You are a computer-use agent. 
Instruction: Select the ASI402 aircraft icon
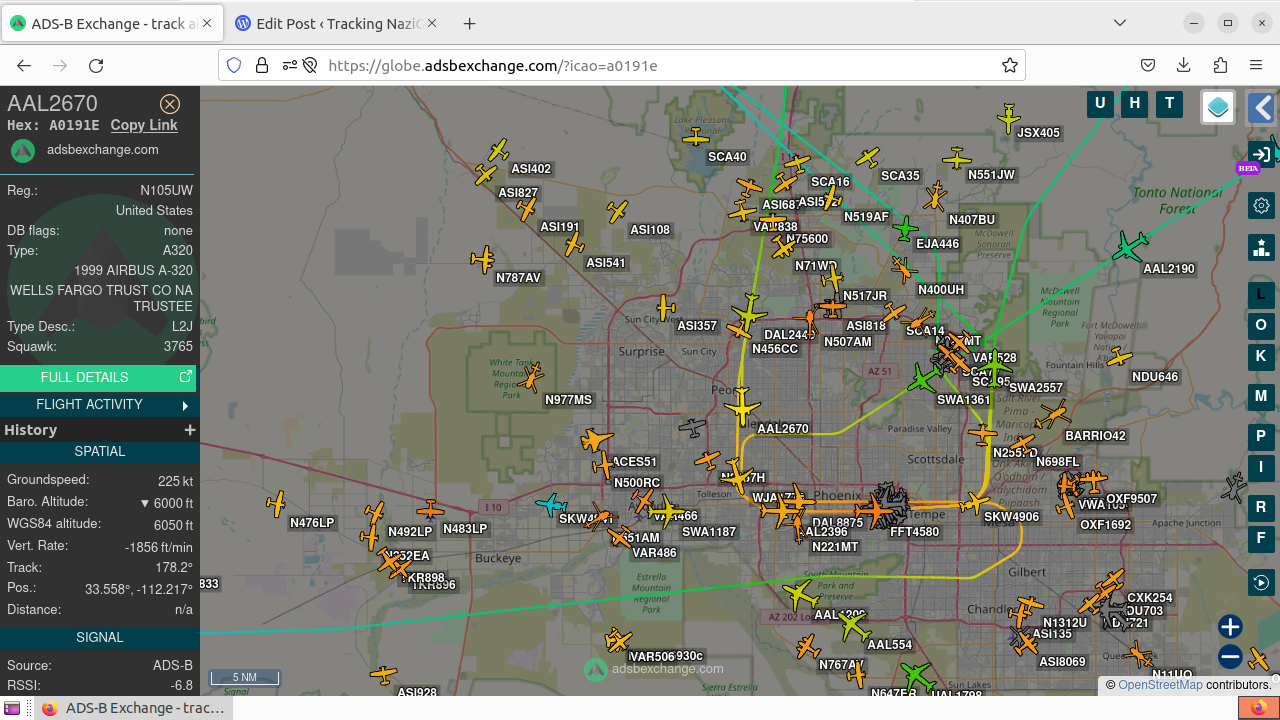(x=498, y=151)
